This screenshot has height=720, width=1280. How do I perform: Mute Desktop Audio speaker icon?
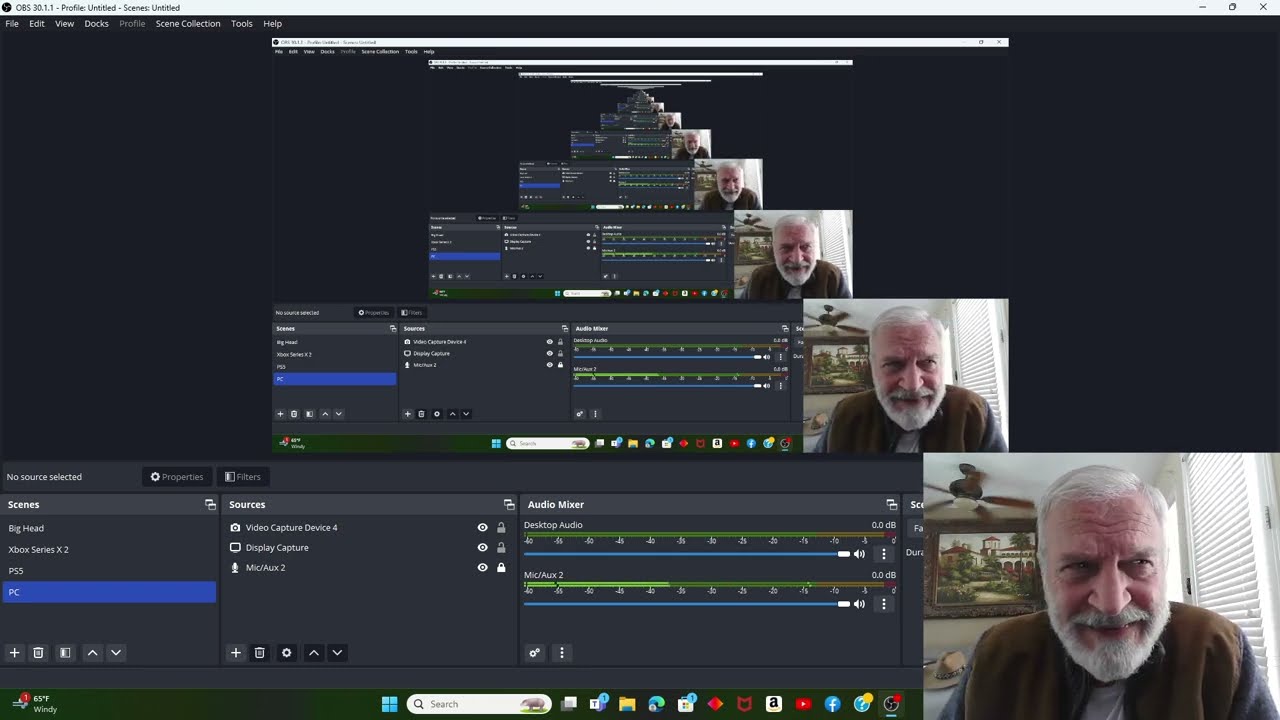tap(859, 554)
